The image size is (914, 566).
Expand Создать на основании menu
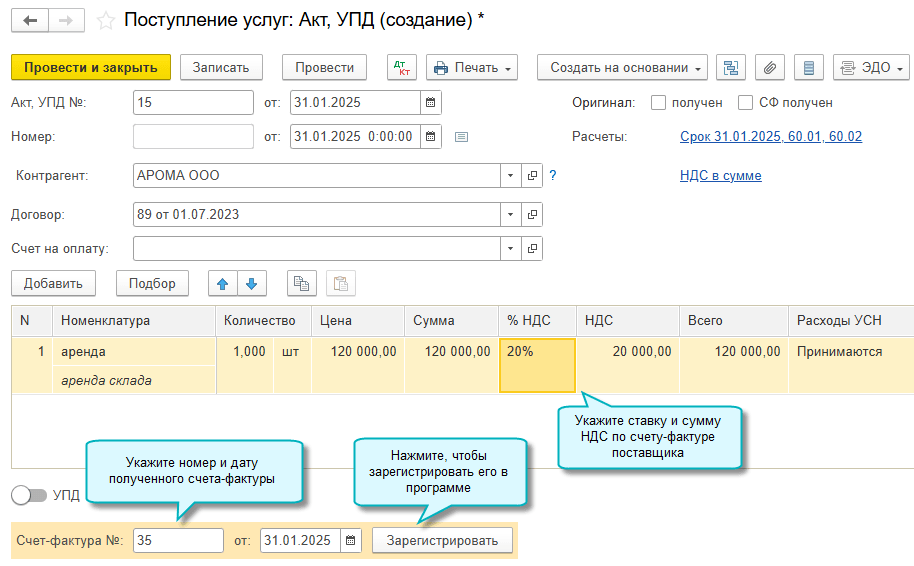point(622,68)
